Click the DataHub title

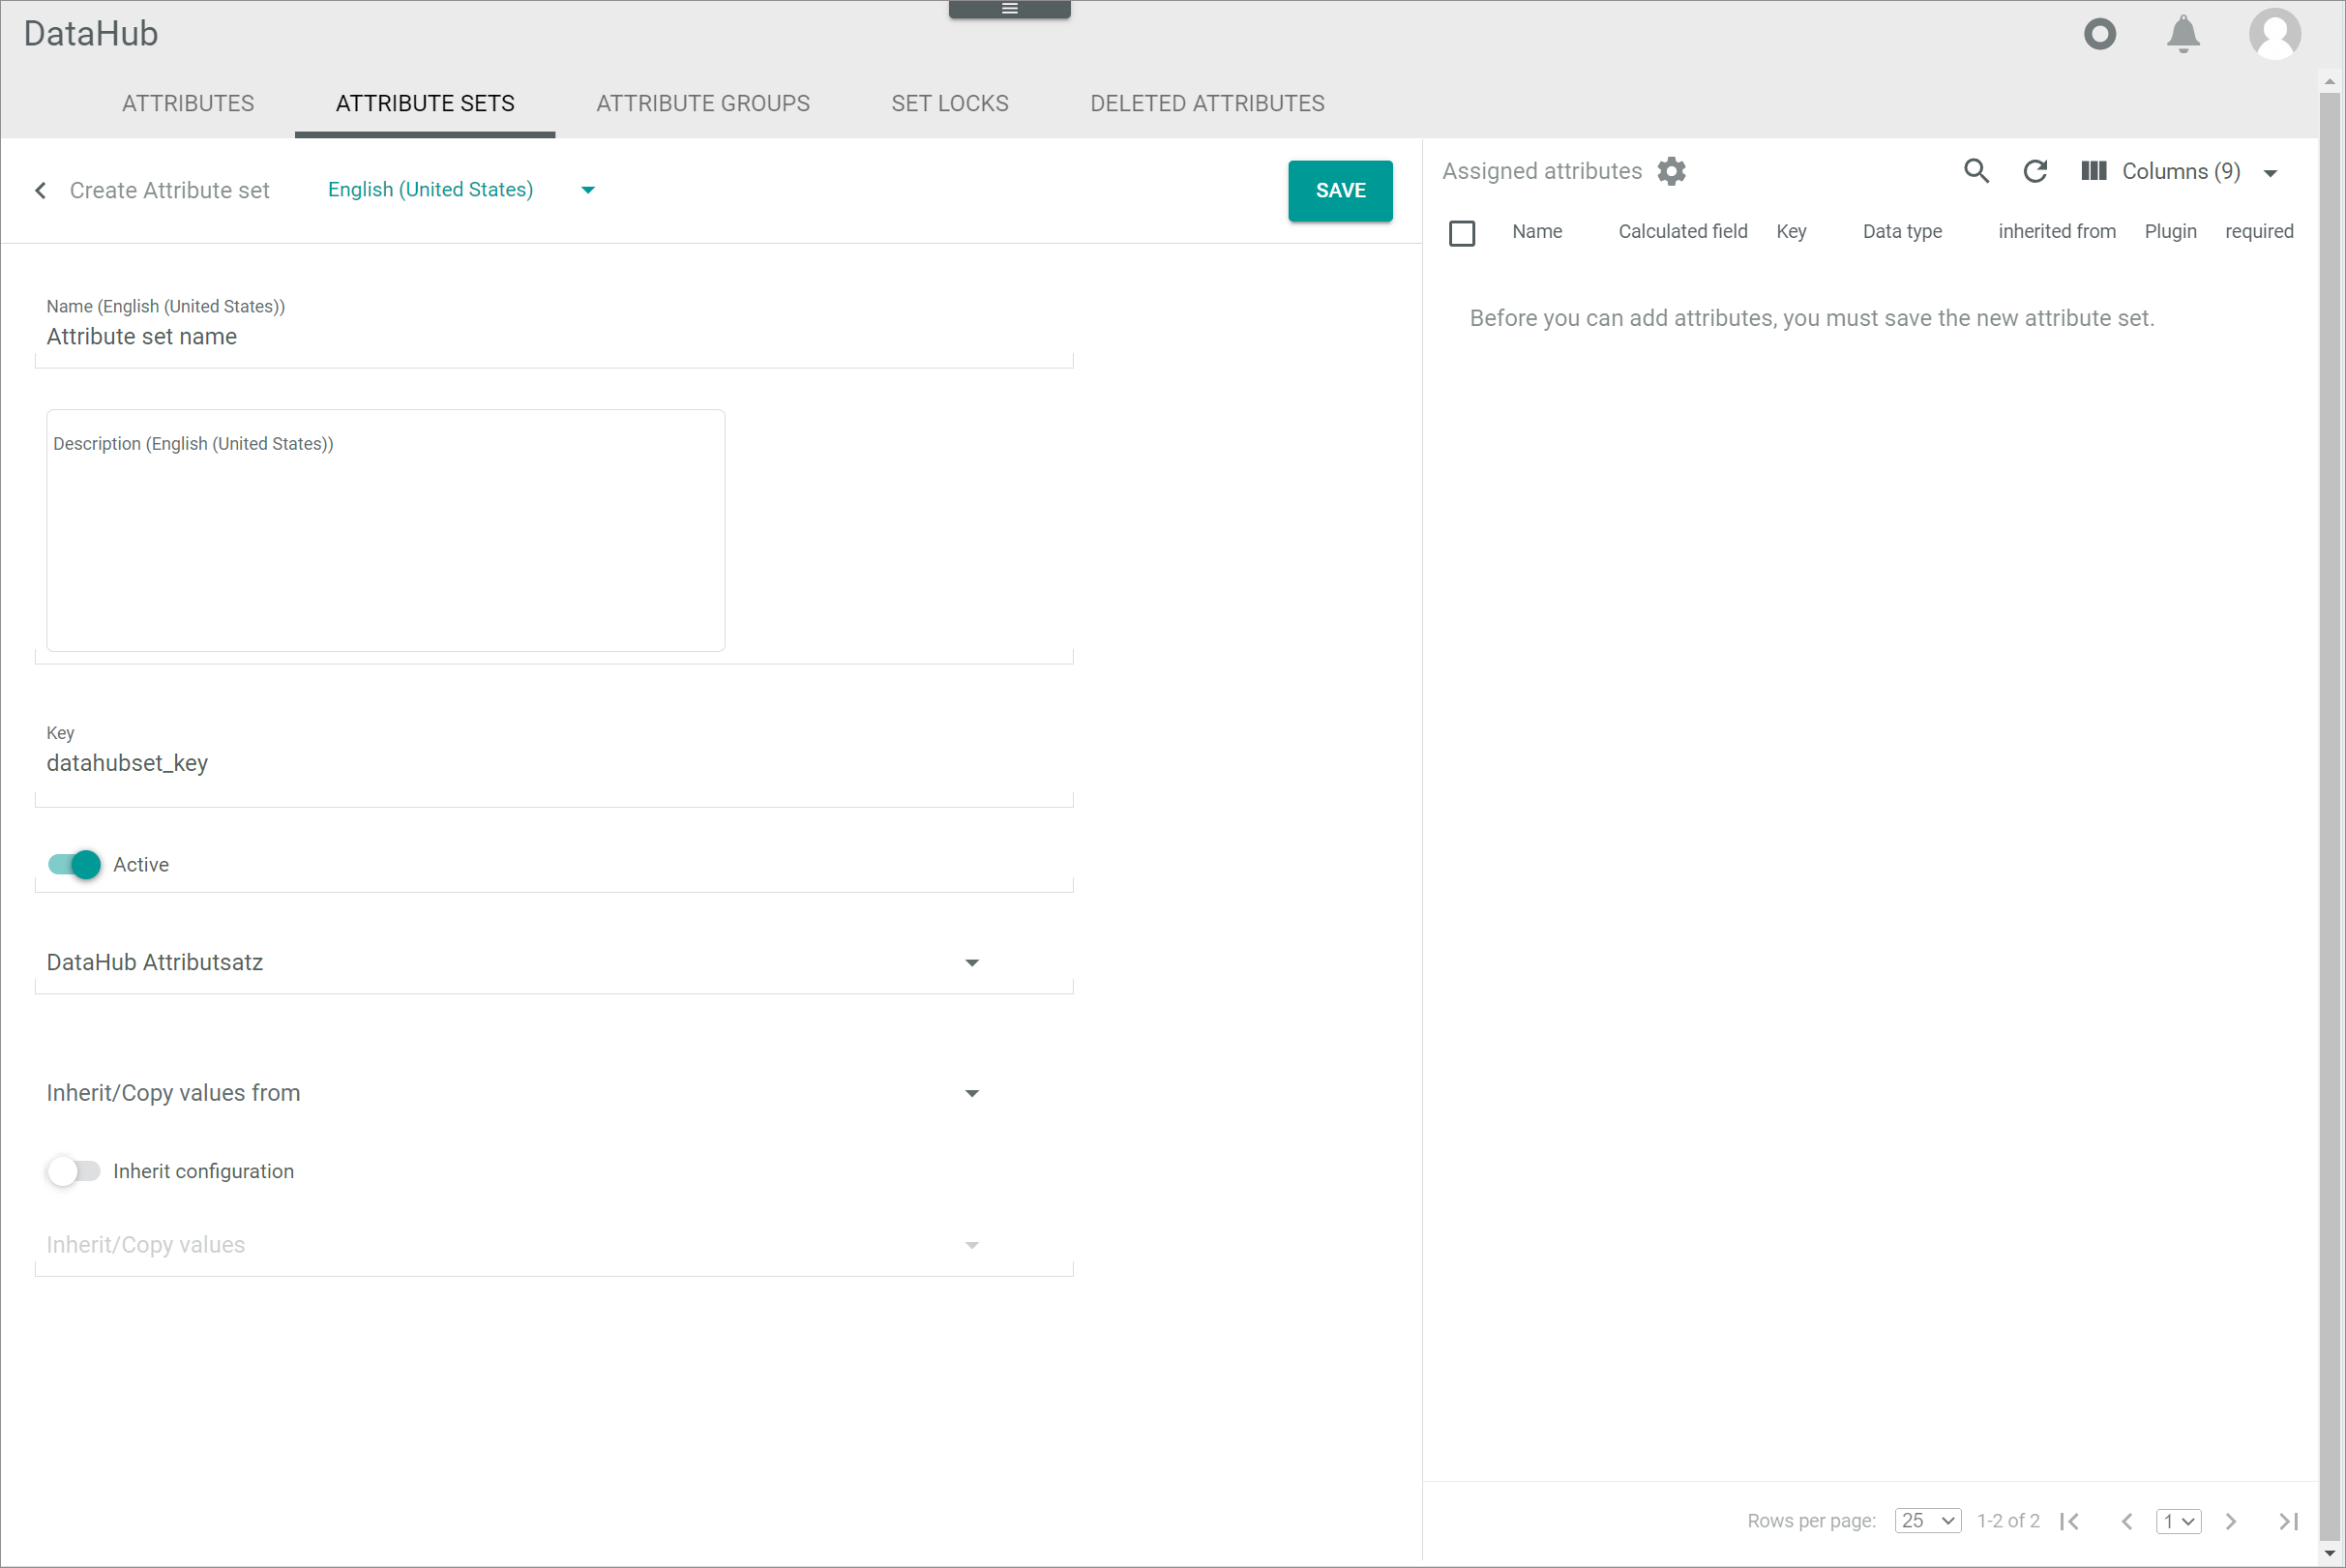coord(91,34)
